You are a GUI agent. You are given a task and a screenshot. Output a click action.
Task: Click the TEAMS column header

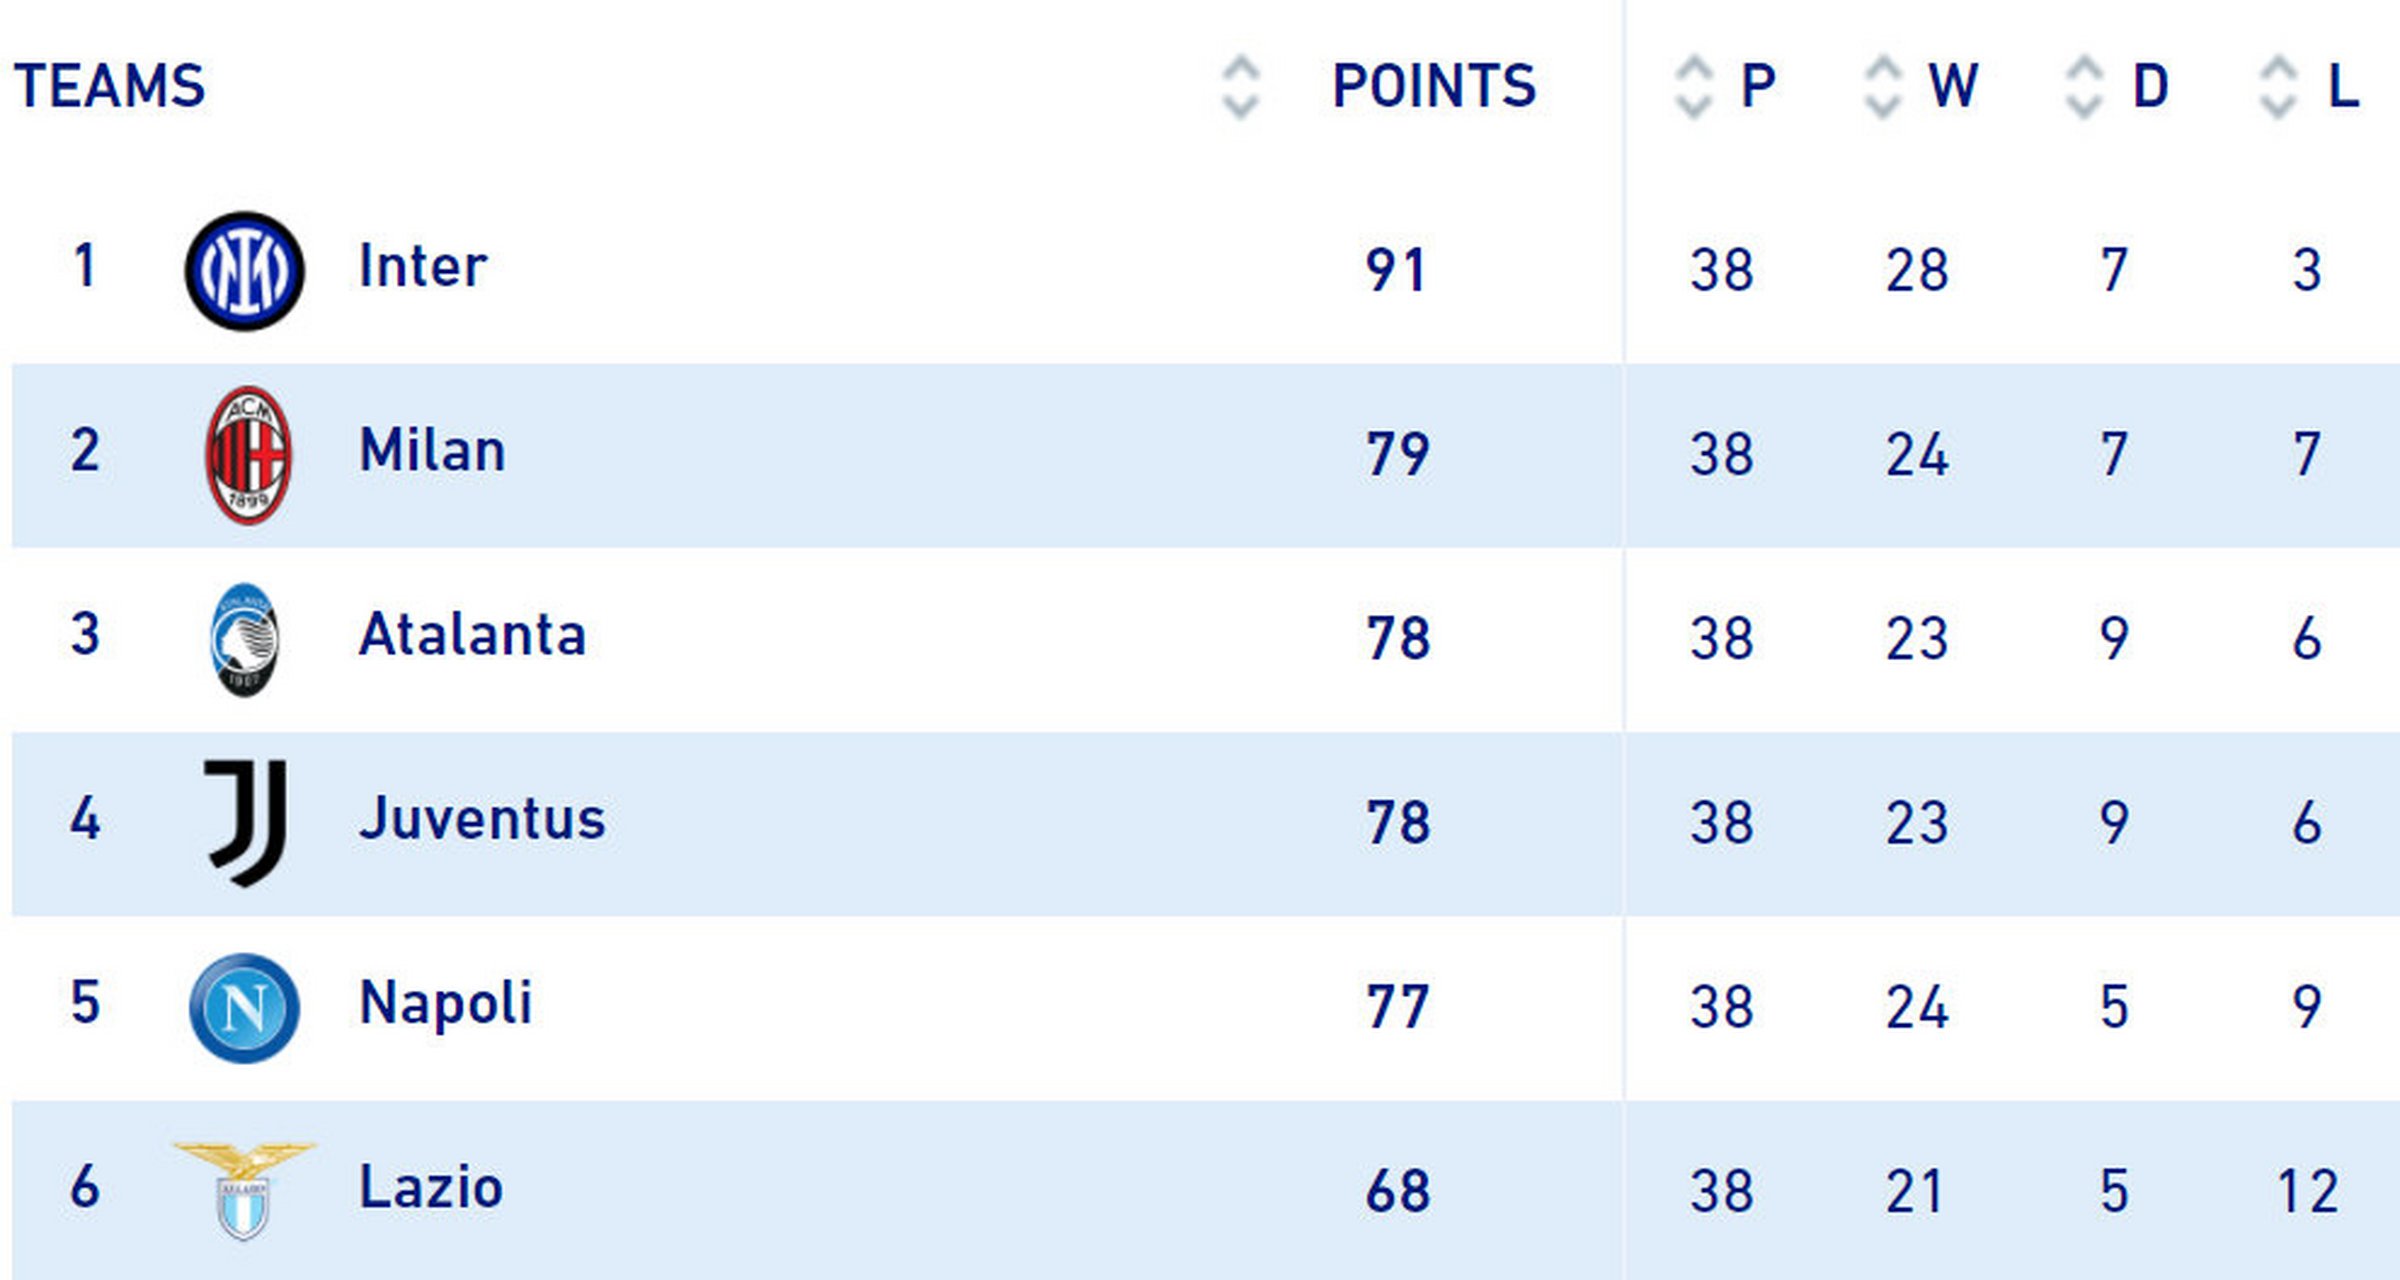109,86
